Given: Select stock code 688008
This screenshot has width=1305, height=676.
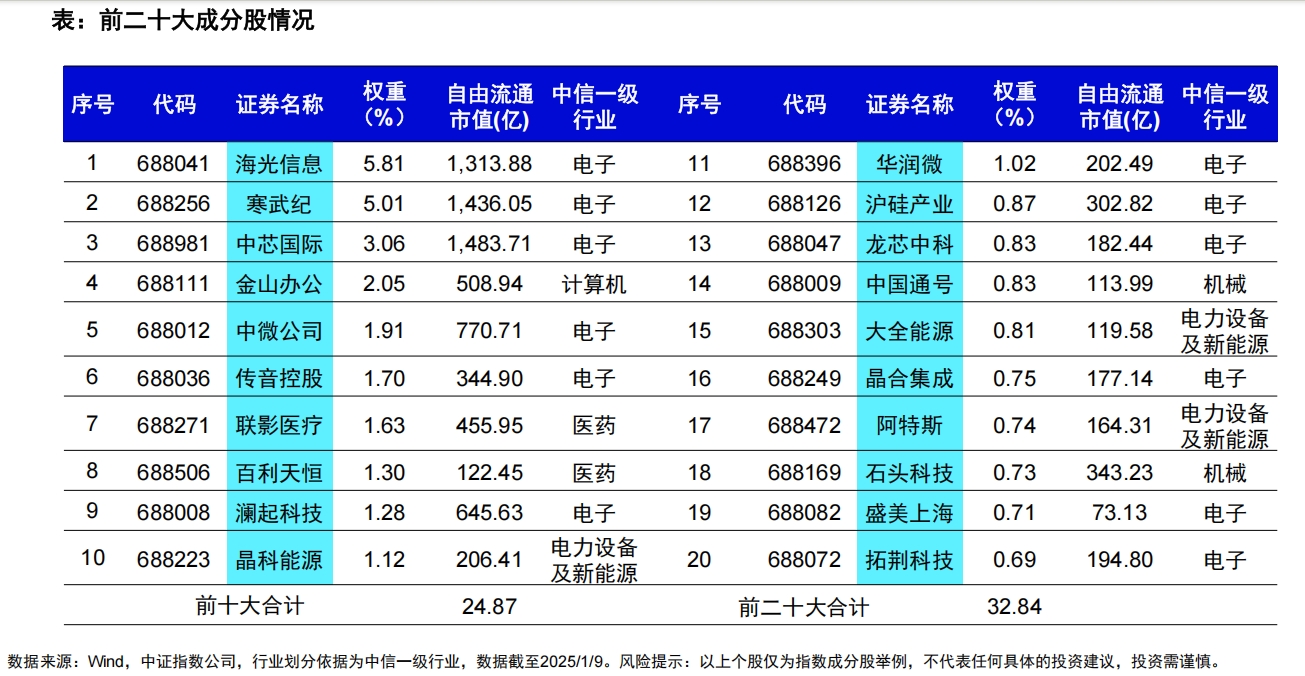Looking at the screenshot, I should pos(174,513).
